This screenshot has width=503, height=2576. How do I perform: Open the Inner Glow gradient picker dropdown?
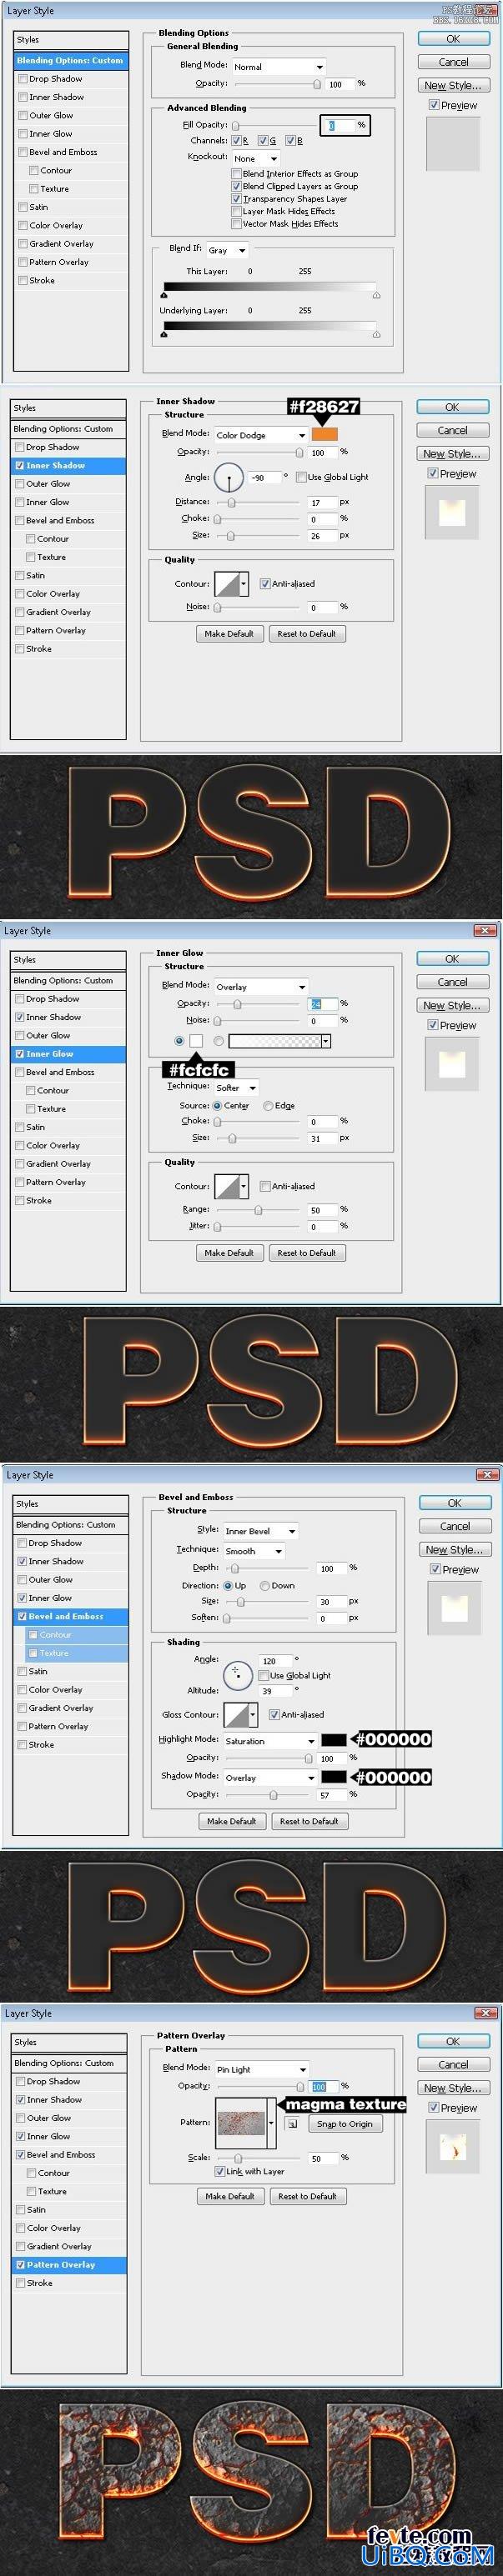click(326, 1041)
